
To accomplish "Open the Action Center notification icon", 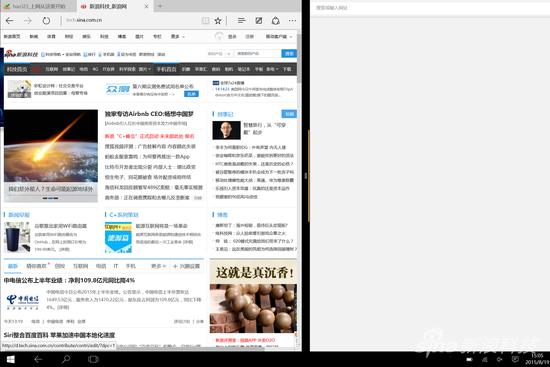I will tap(515, 359).
